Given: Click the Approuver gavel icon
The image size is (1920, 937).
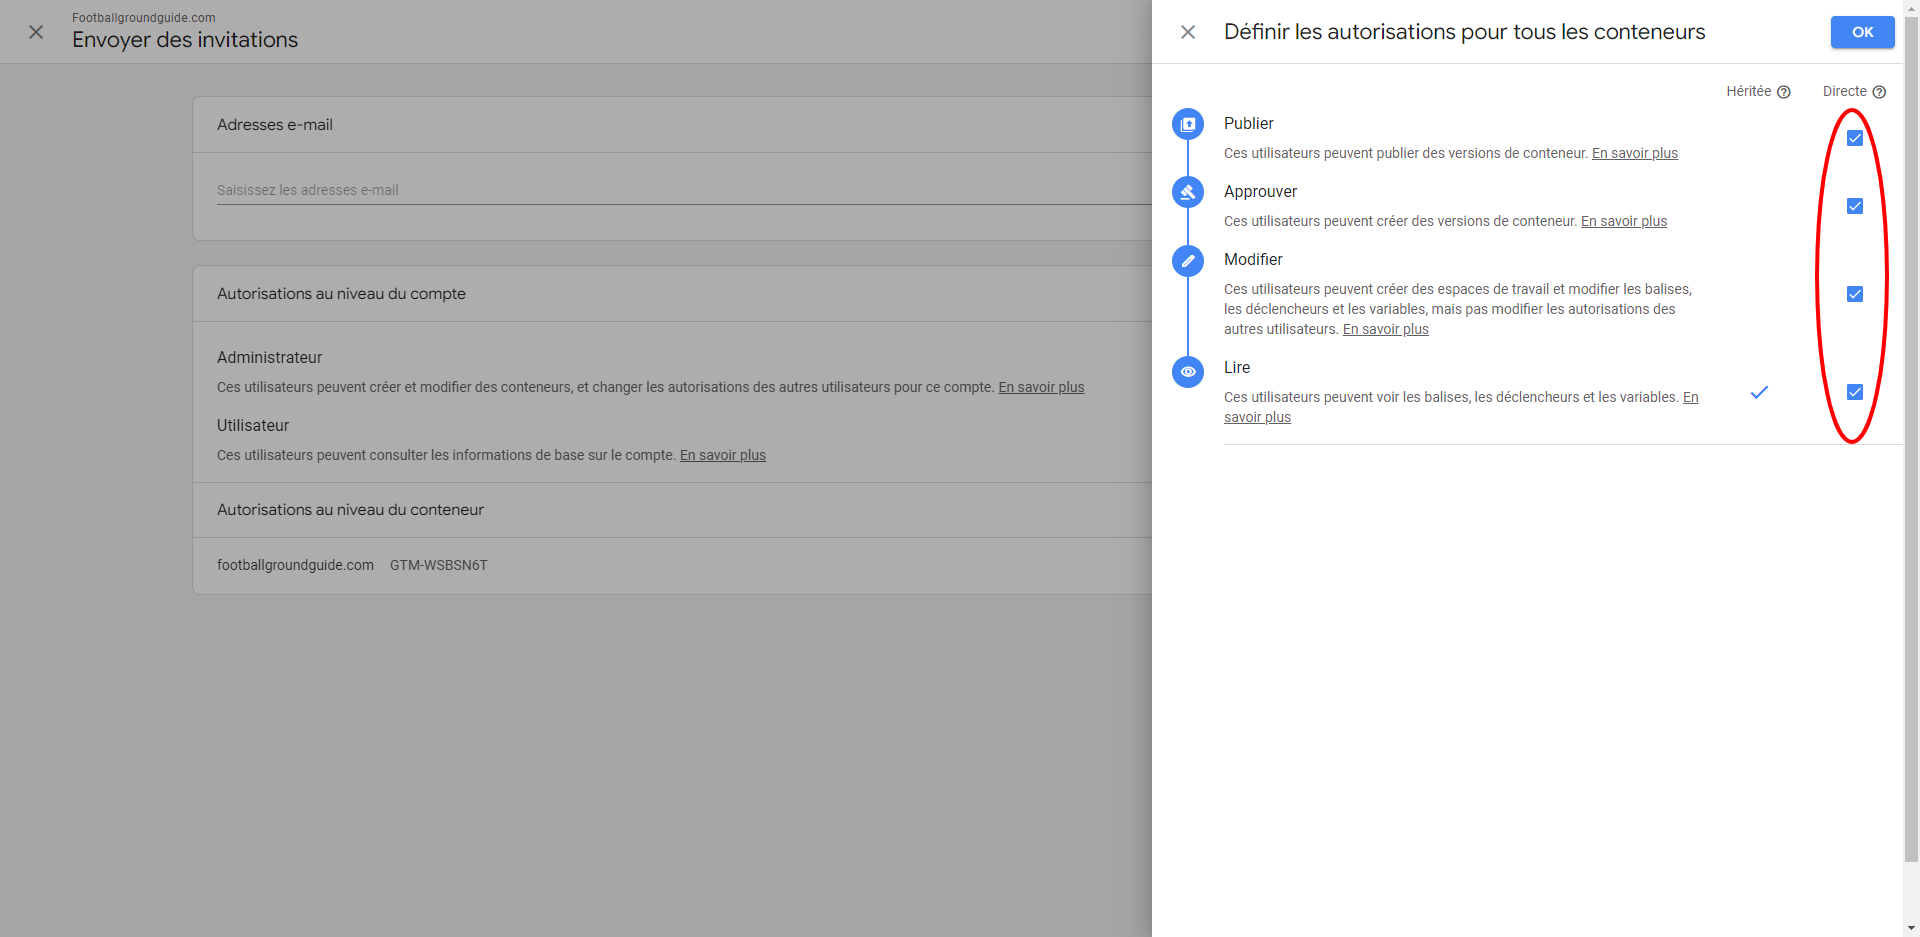Looking at the screenshot, I should pyautogui.click(x=1188, y=192).
